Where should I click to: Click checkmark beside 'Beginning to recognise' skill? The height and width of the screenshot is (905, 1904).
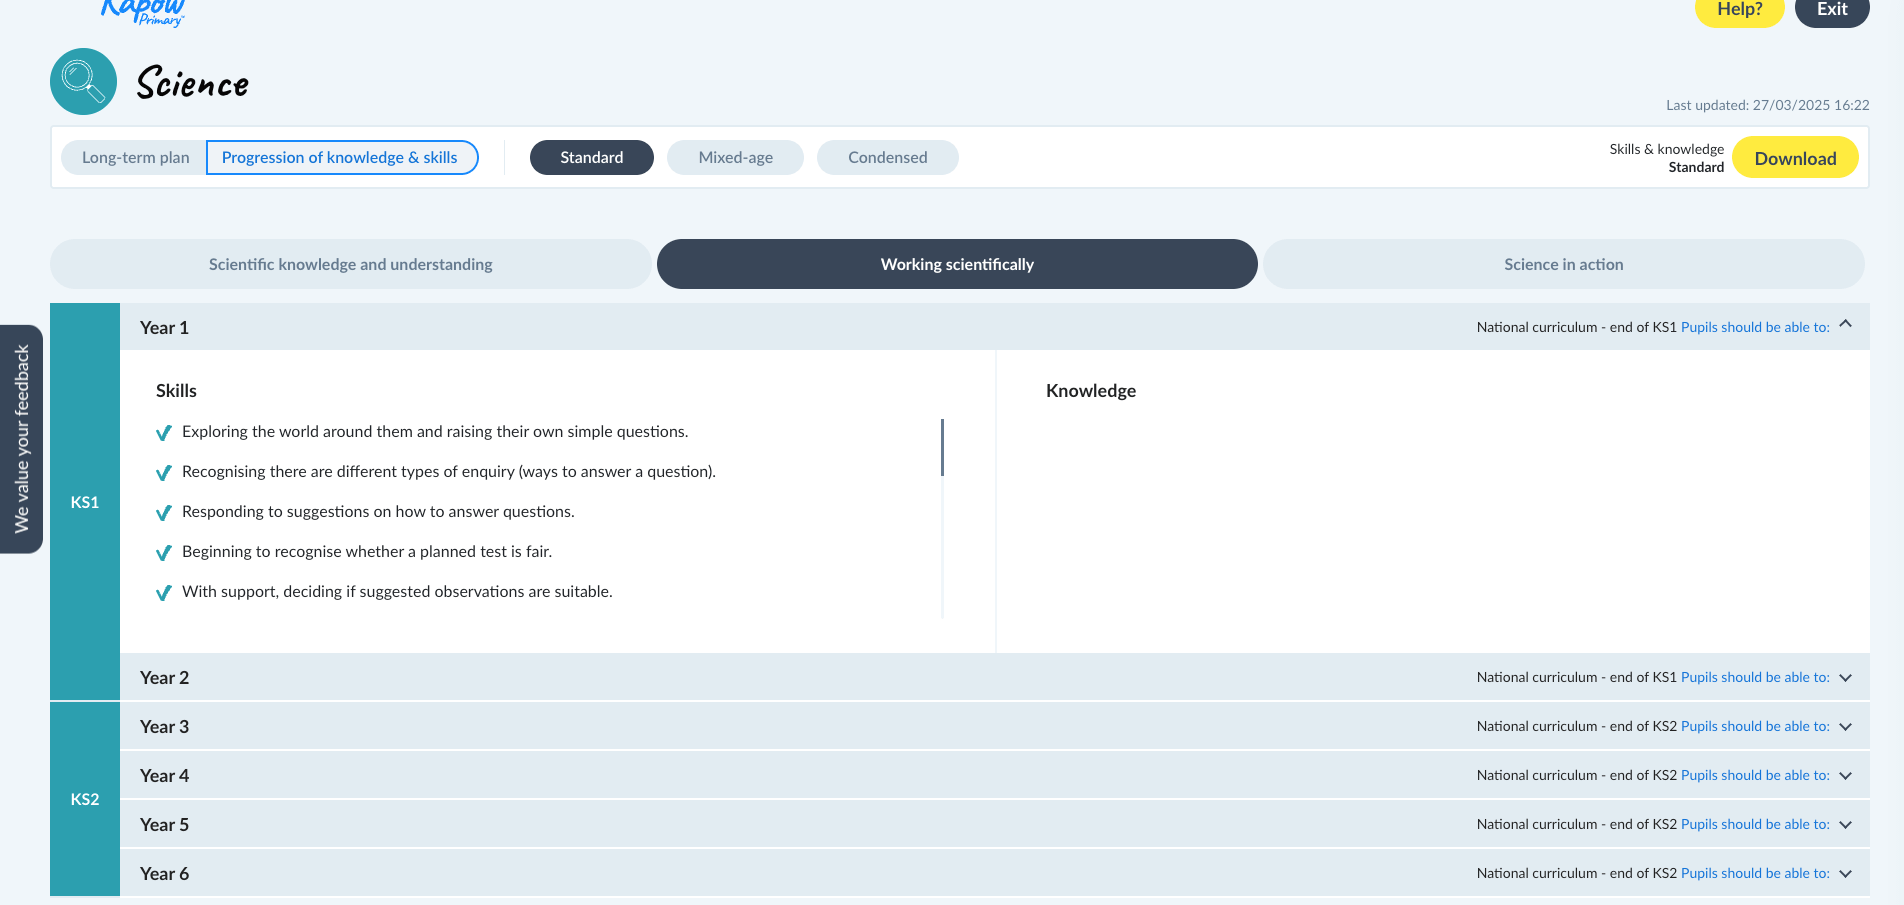pos(164,553)
